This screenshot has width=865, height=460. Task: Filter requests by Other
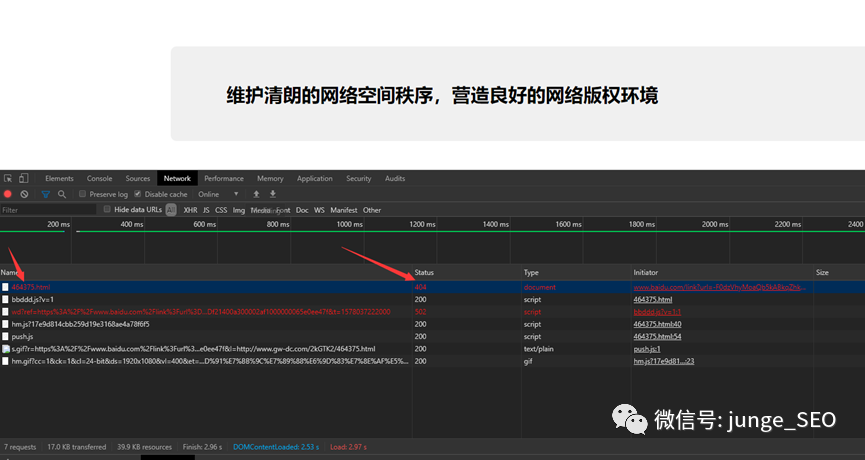372,210
